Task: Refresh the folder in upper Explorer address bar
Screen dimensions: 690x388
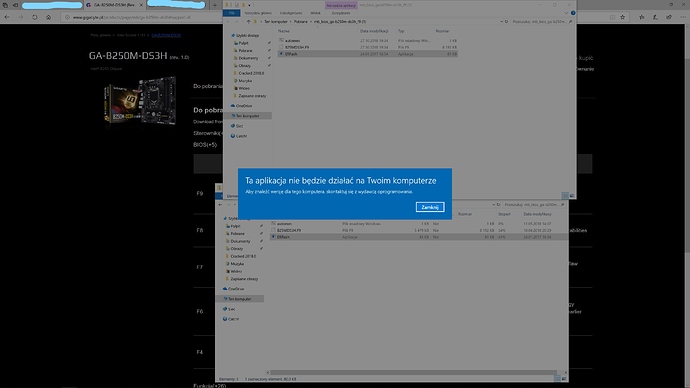Action: (x=506, y=22)
